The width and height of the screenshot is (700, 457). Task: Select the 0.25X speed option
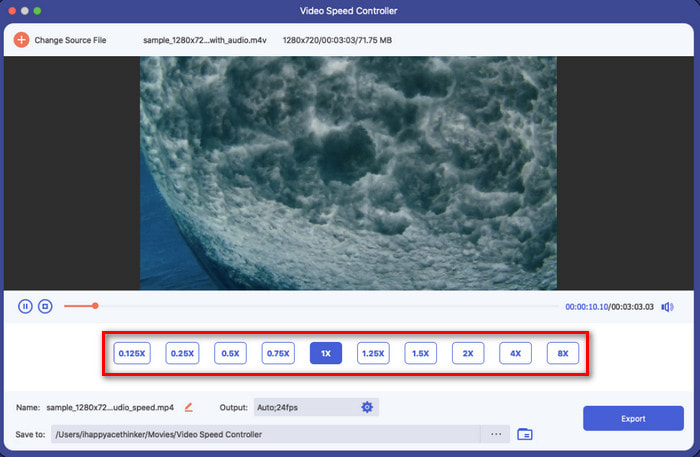pyautogui.click(x=182, y=353)
